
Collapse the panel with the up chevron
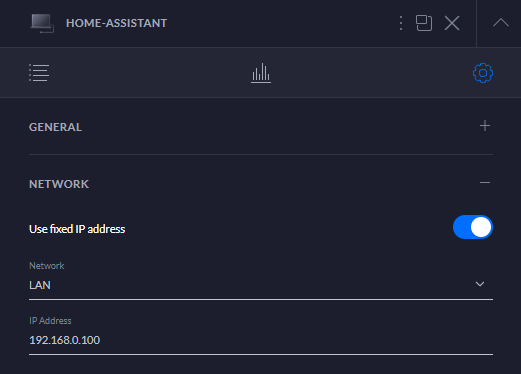coord(501,23)
